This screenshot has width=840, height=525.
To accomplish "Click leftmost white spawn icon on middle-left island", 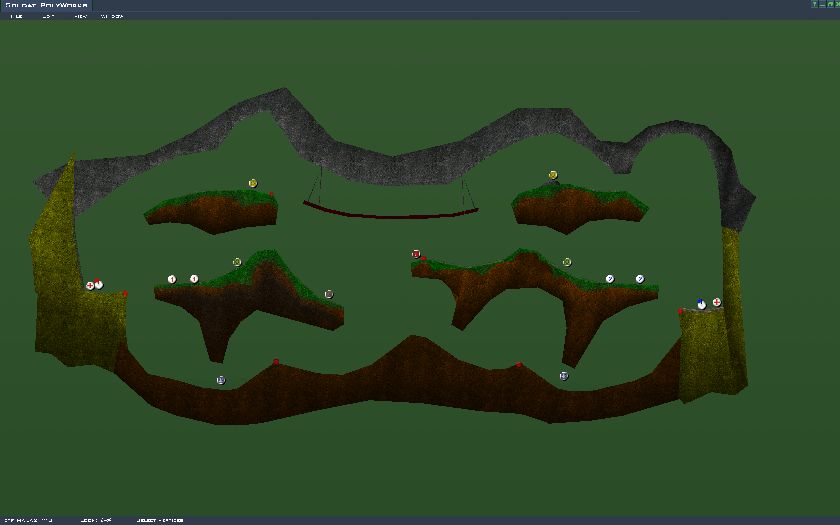I will (x=172, y=279).
